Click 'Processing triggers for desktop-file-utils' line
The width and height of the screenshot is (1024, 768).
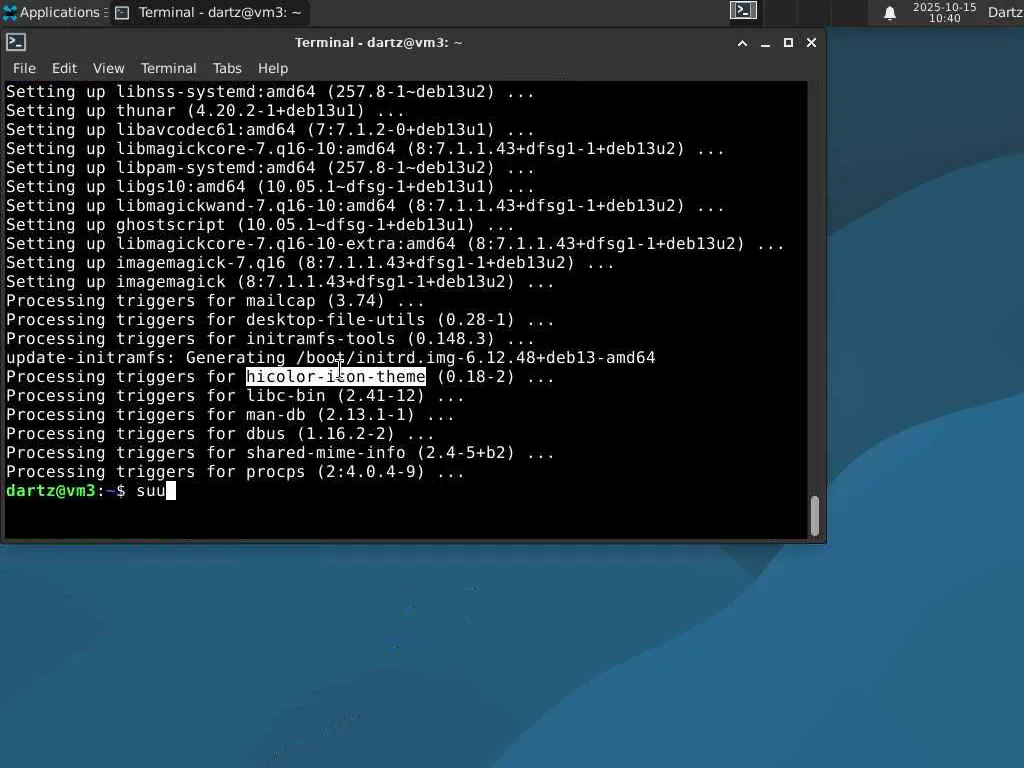pyautogui.click(x=280, y=320)
